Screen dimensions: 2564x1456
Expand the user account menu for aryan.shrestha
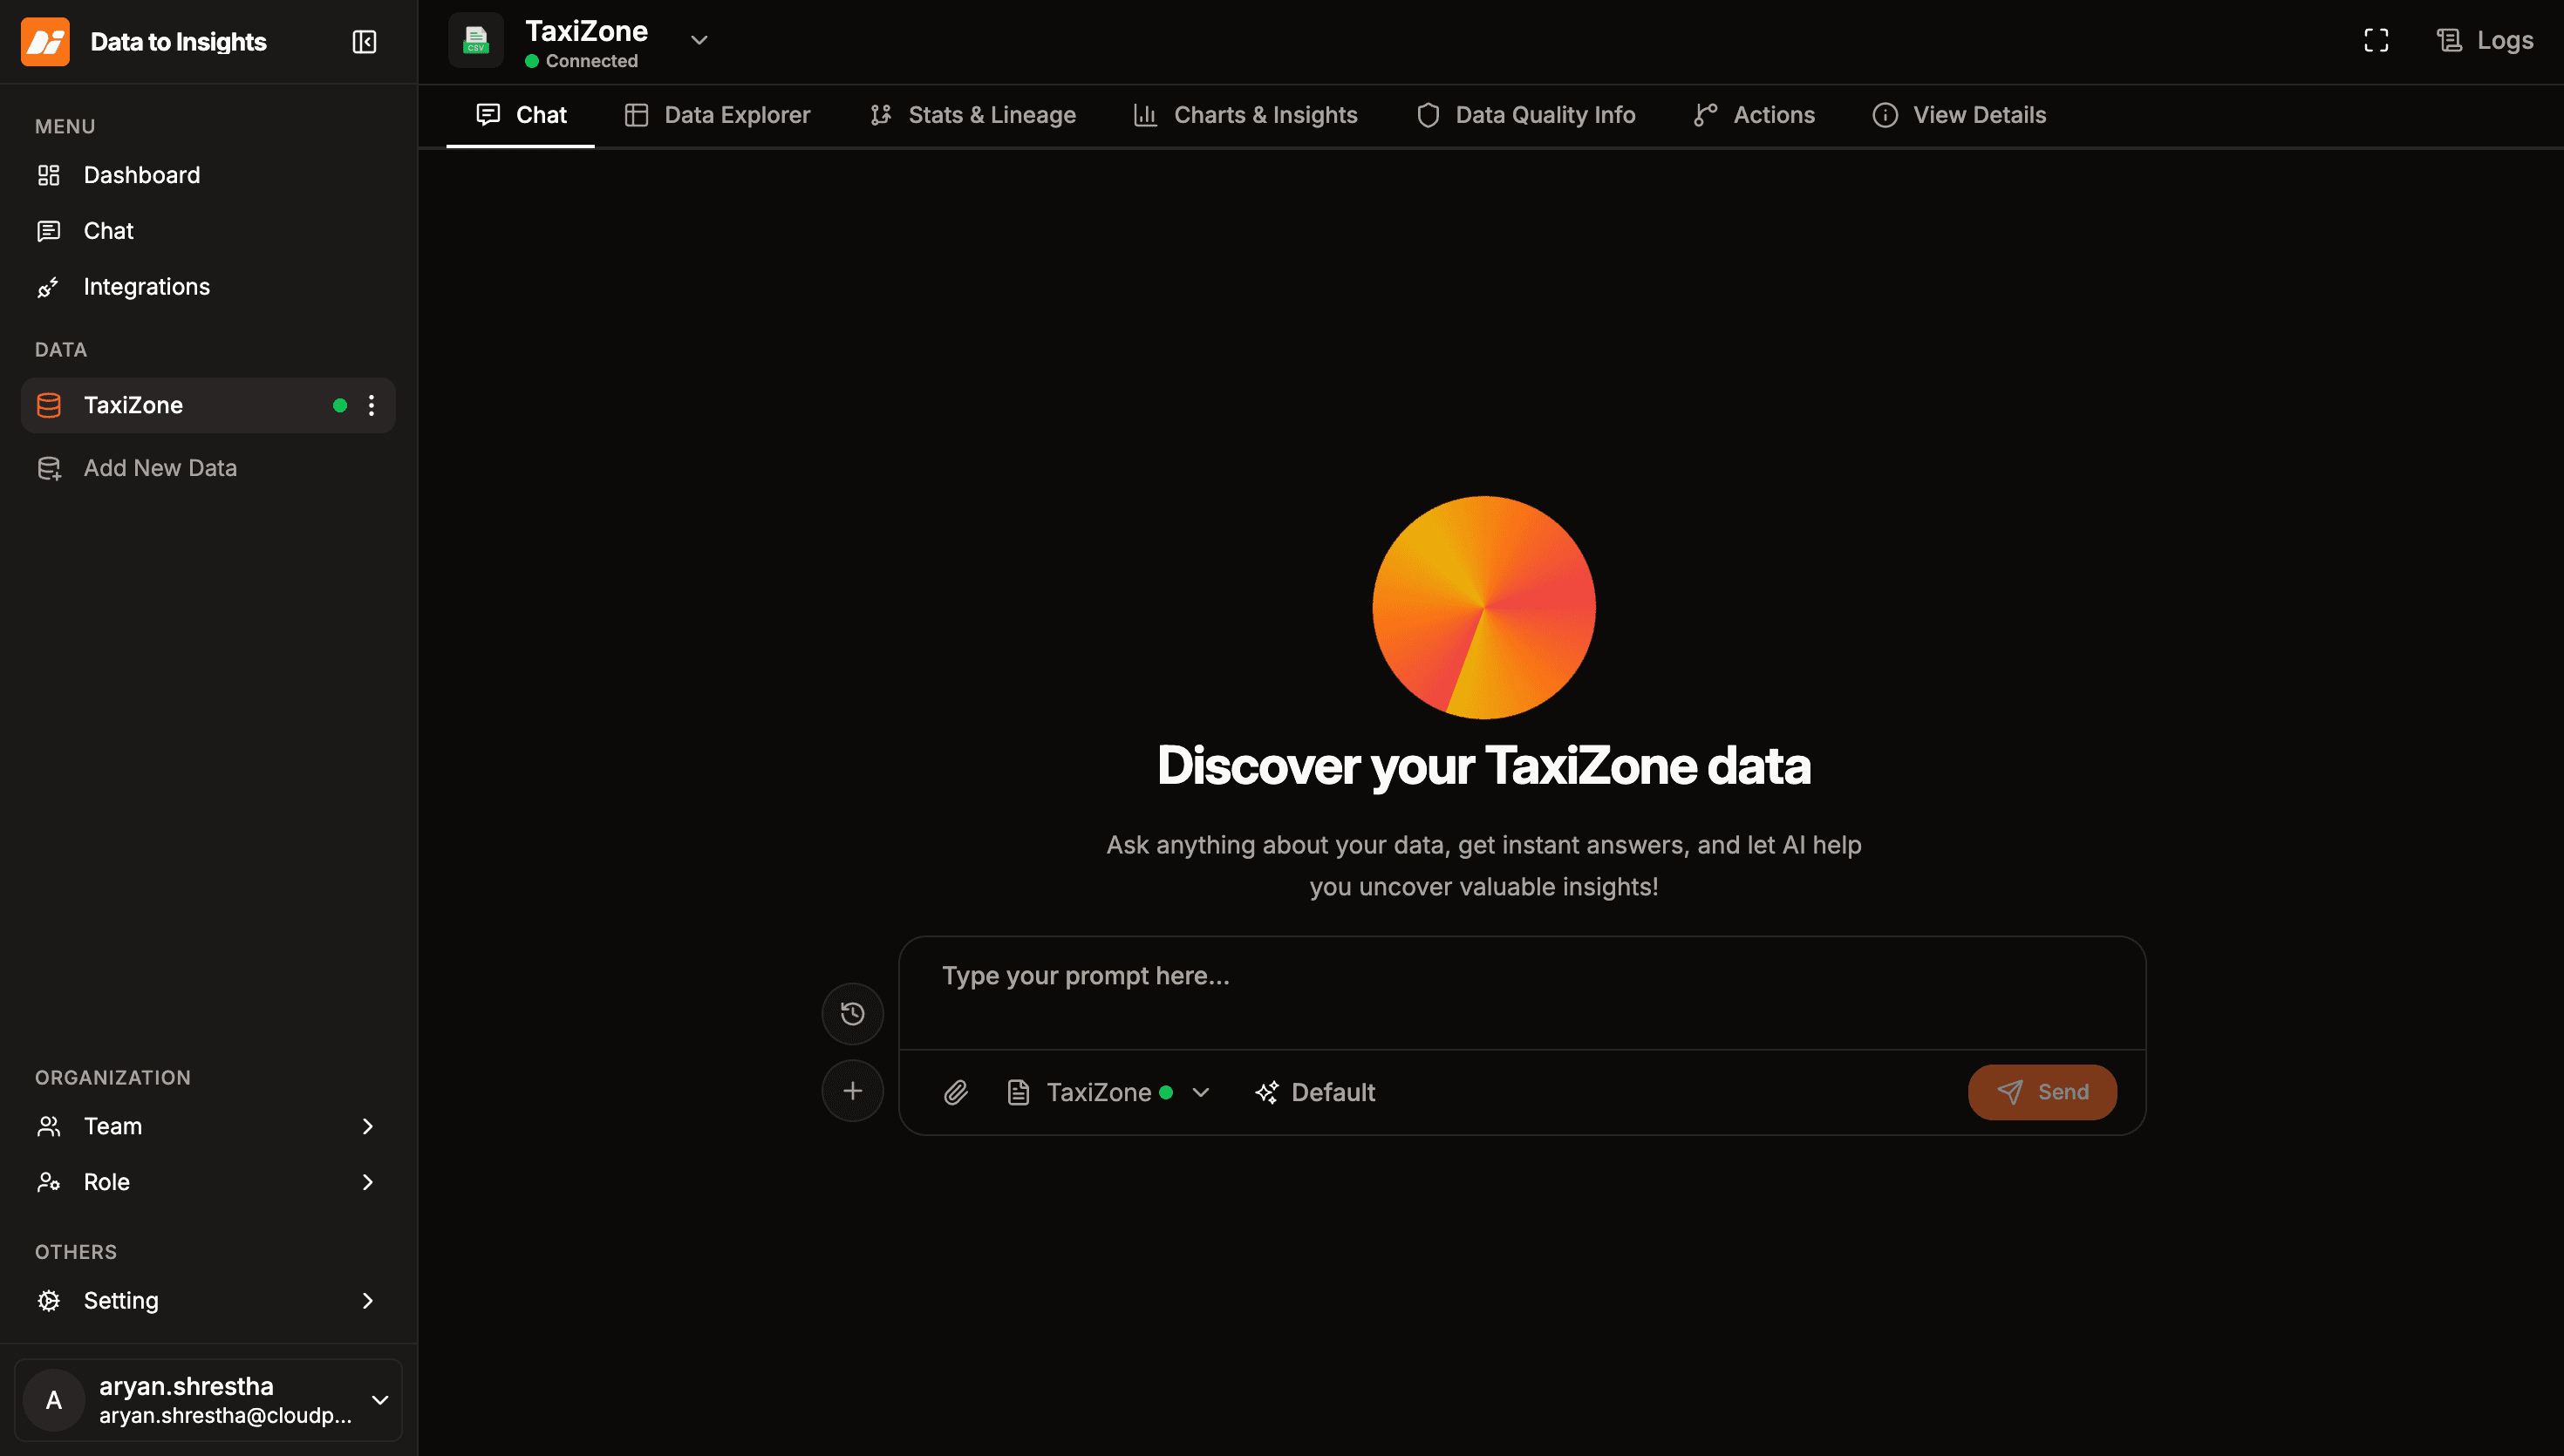380,1400
